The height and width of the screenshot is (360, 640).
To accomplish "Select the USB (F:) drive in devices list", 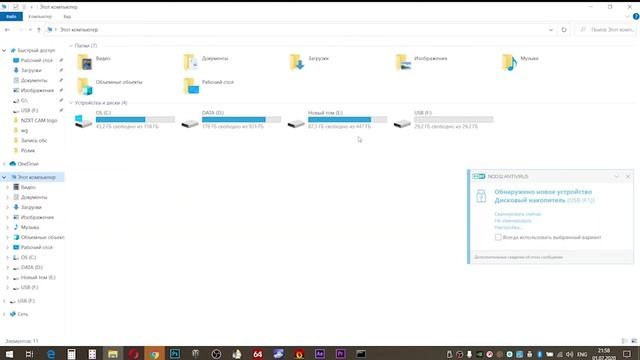I will click(443, 120).
